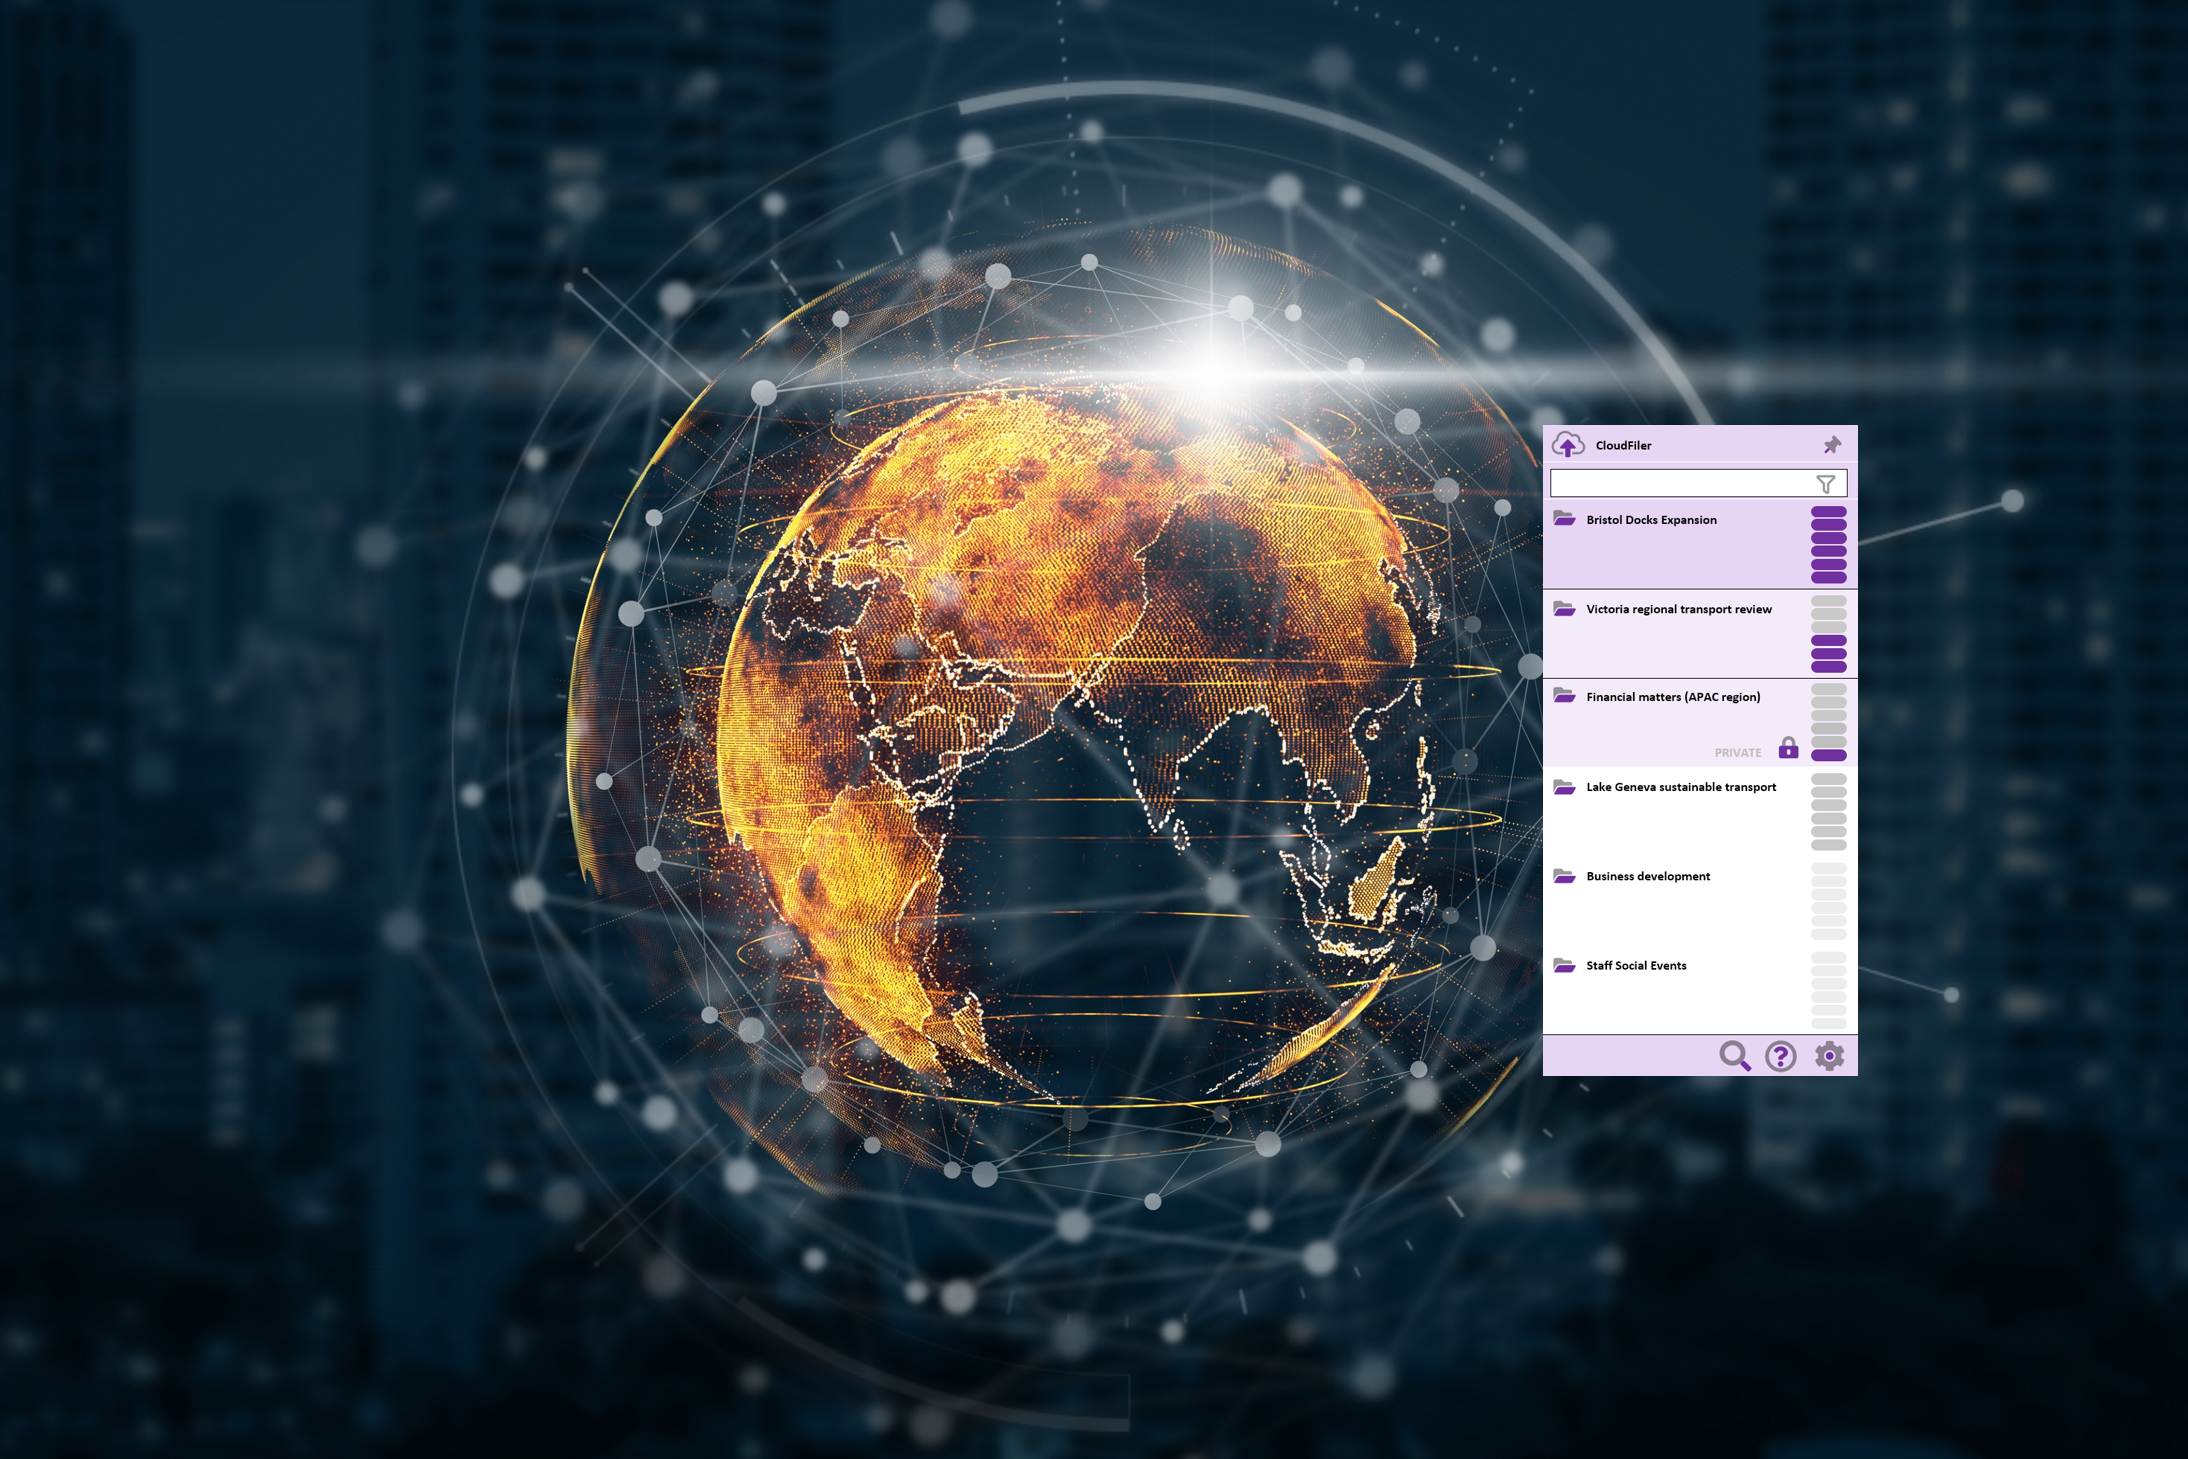Open CloudFiler settings via the gear icon
Image resolution: width=2188 pixels, height=1459 pixels.
1829,1055
